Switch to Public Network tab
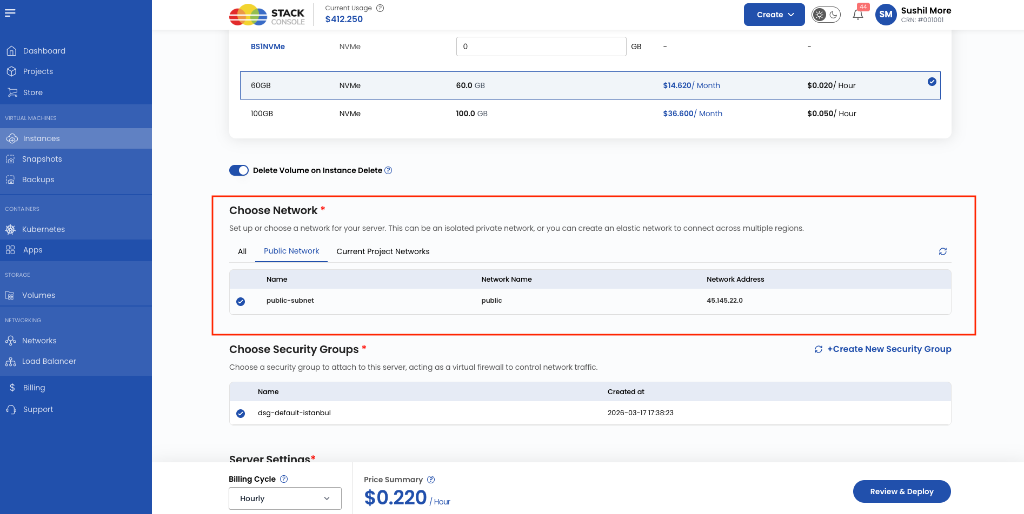This screenshot has height=514, width=1024. pyautogui.click(x=291, y=251)
